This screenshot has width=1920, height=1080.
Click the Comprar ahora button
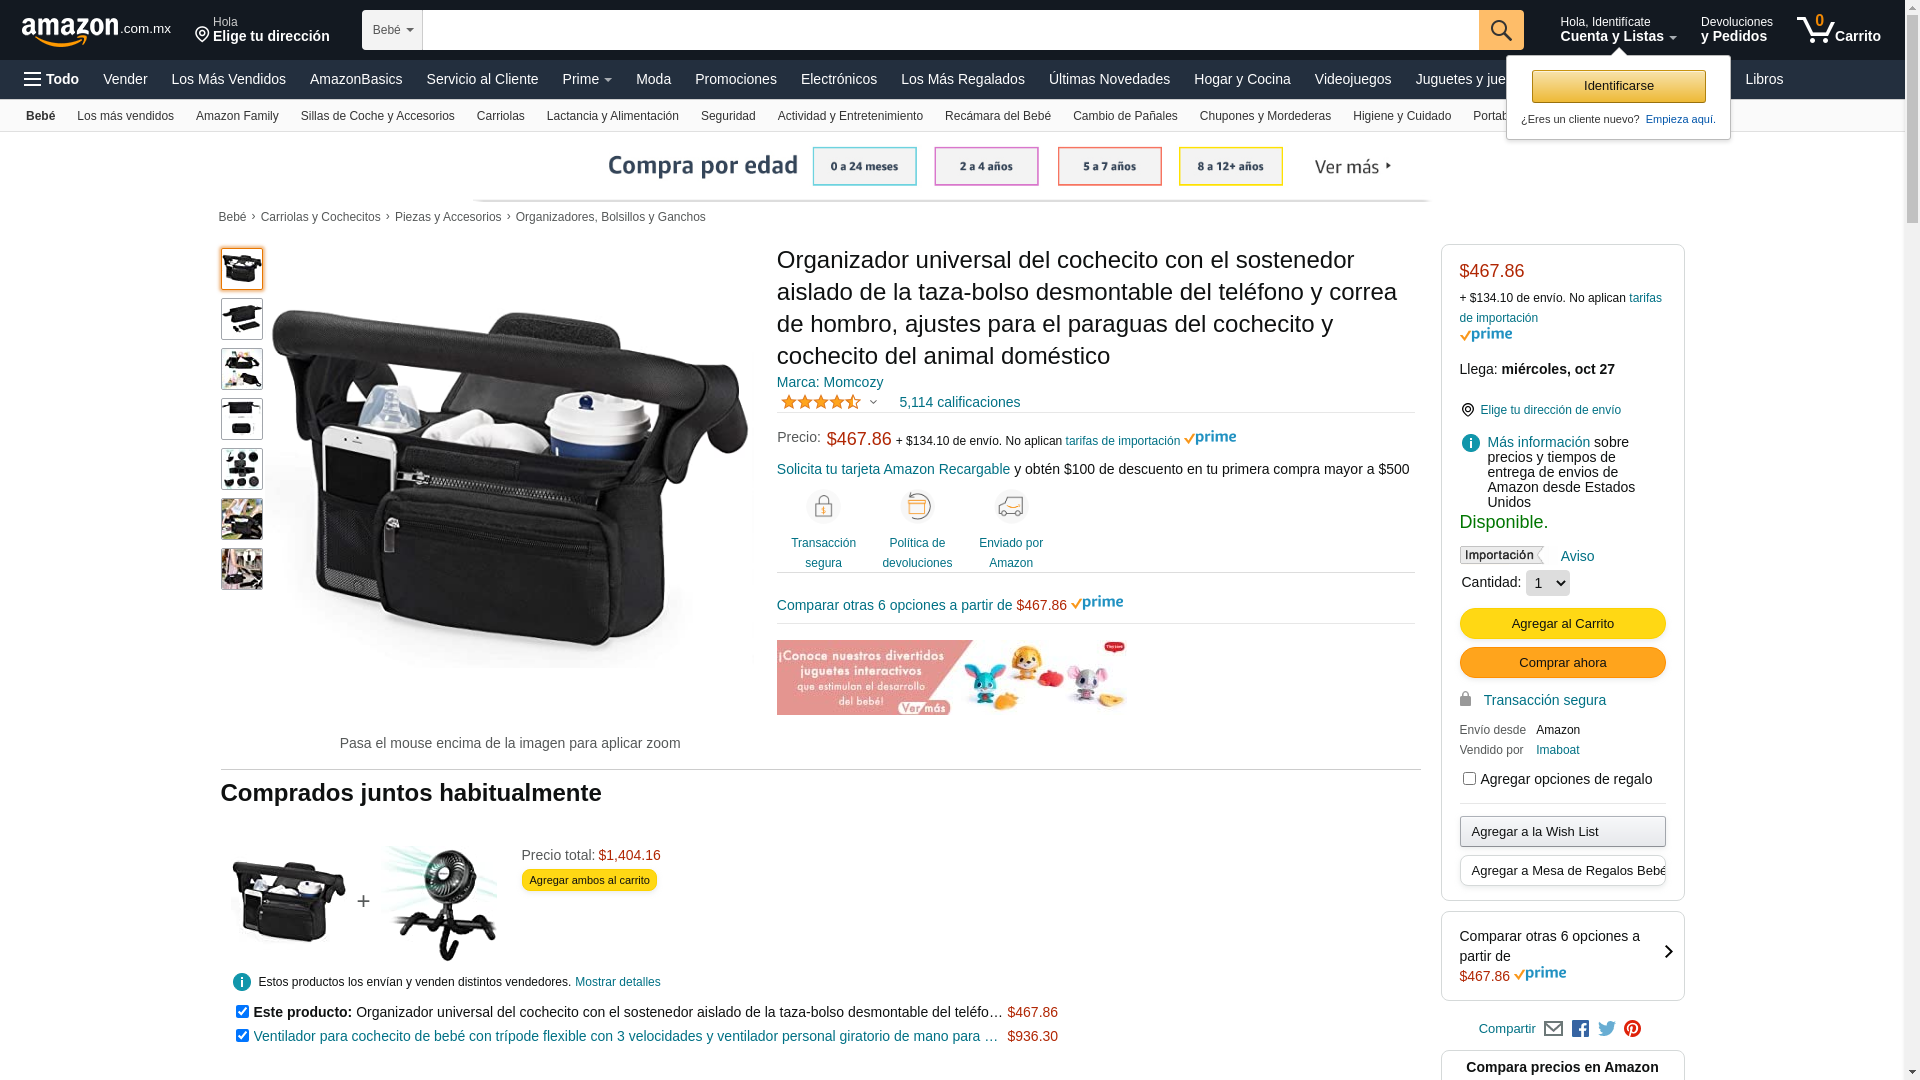click(x=1562, y=663)
